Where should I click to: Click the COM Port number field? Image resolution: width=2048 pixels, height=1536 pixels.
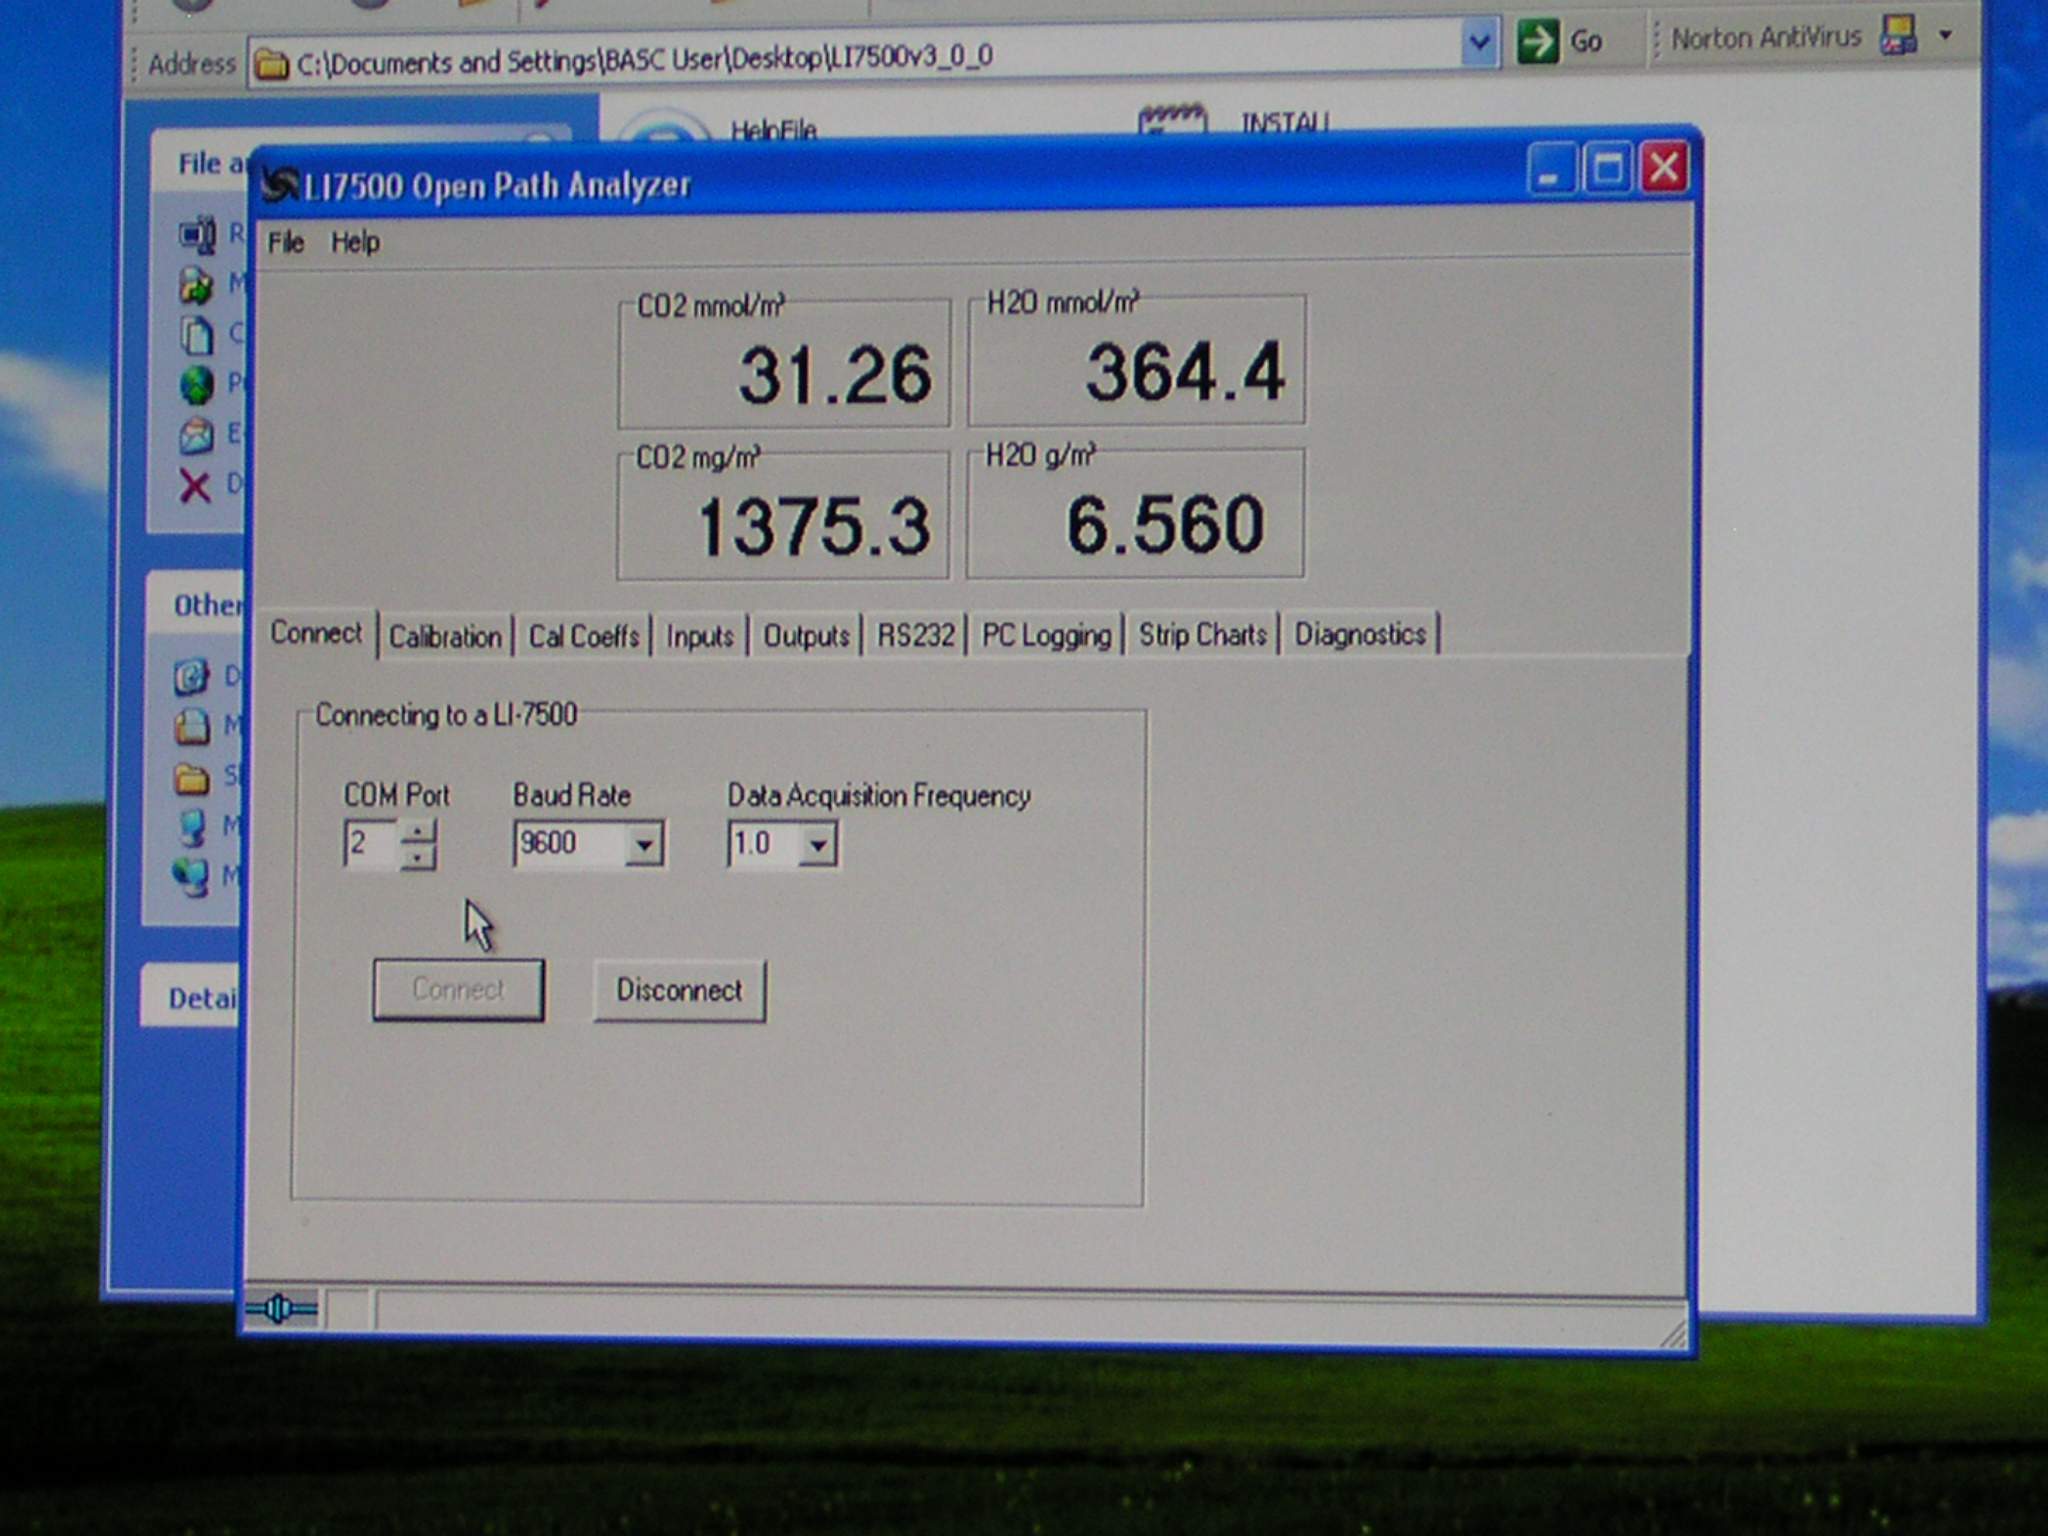pyautogui.click(x=370, y=844)
